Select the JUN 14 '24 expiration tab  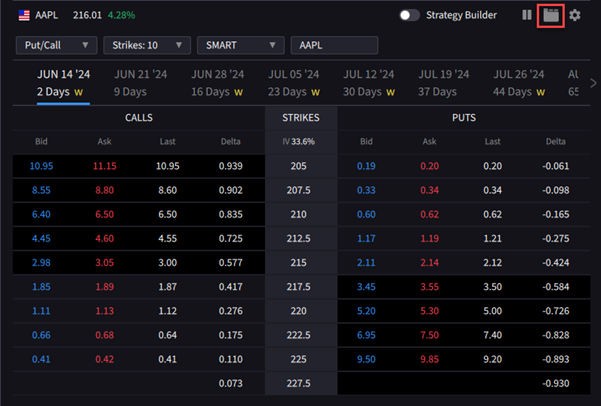(63, 83)
